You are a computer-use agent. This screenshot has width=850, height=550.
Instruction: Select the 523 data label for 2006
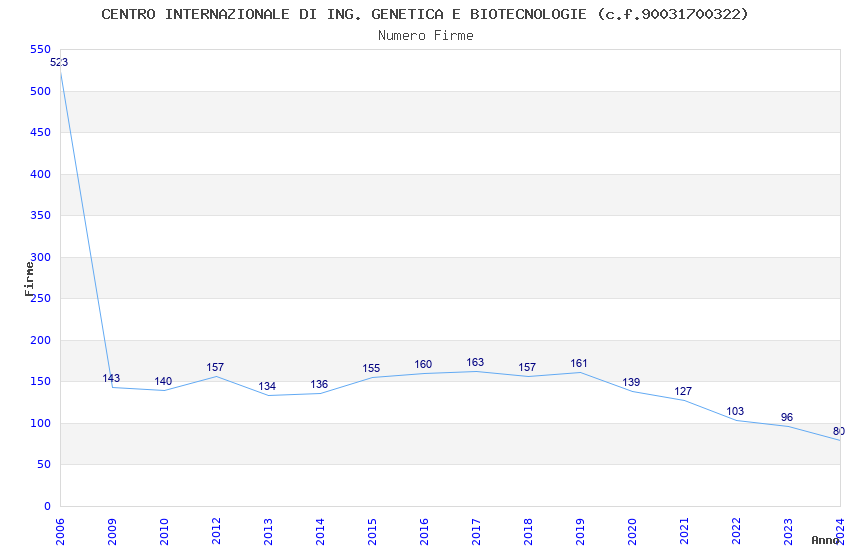click(x=59, y=62)
